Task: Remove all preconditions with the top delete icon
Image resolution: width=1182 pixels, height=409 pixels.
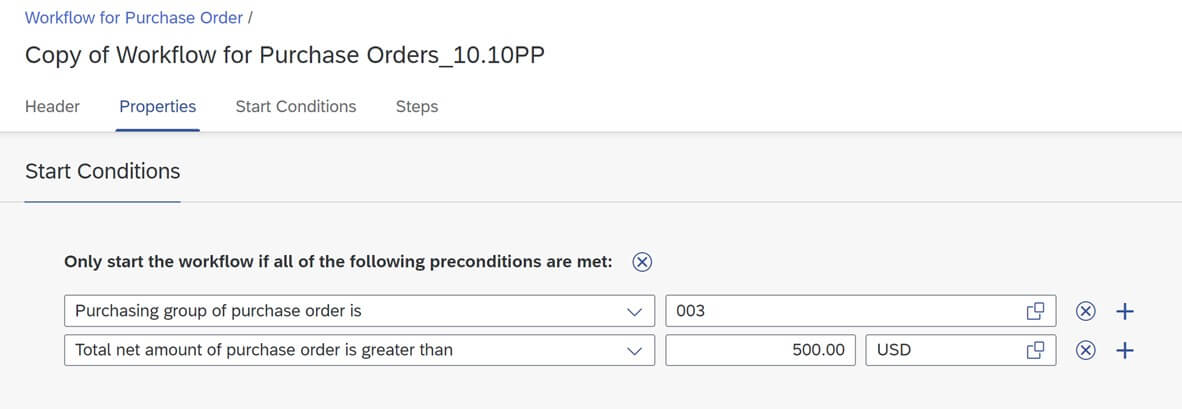Action: point(642,262)
